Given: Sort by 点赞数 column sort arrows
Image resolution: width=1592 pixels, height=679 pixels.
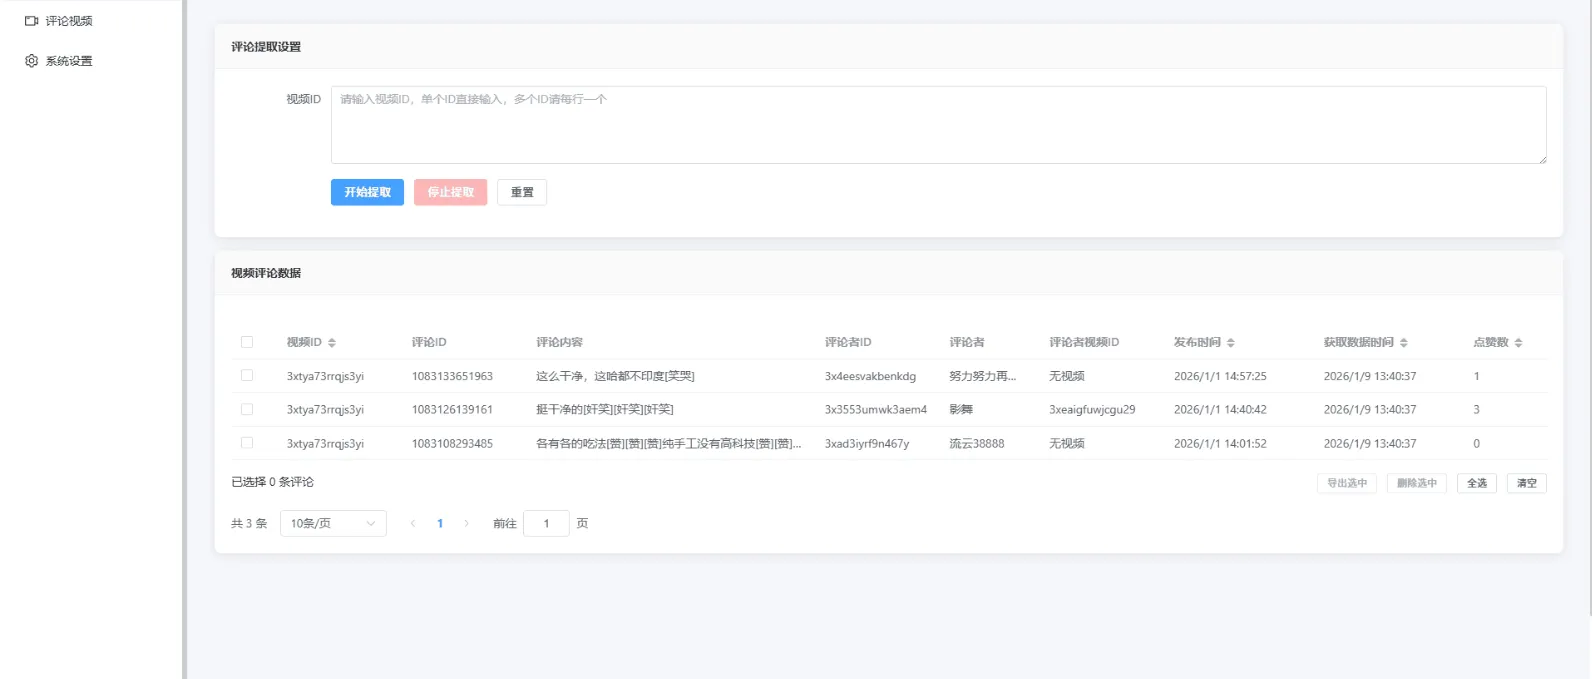Looking at the screenshot, I should [x=1518, y=343].
